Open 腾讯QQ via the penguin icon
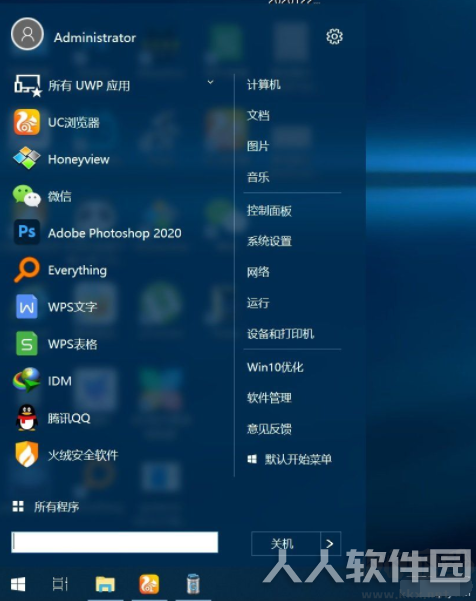This screenshot has width=476, height=601. click(x=27, y=418)
